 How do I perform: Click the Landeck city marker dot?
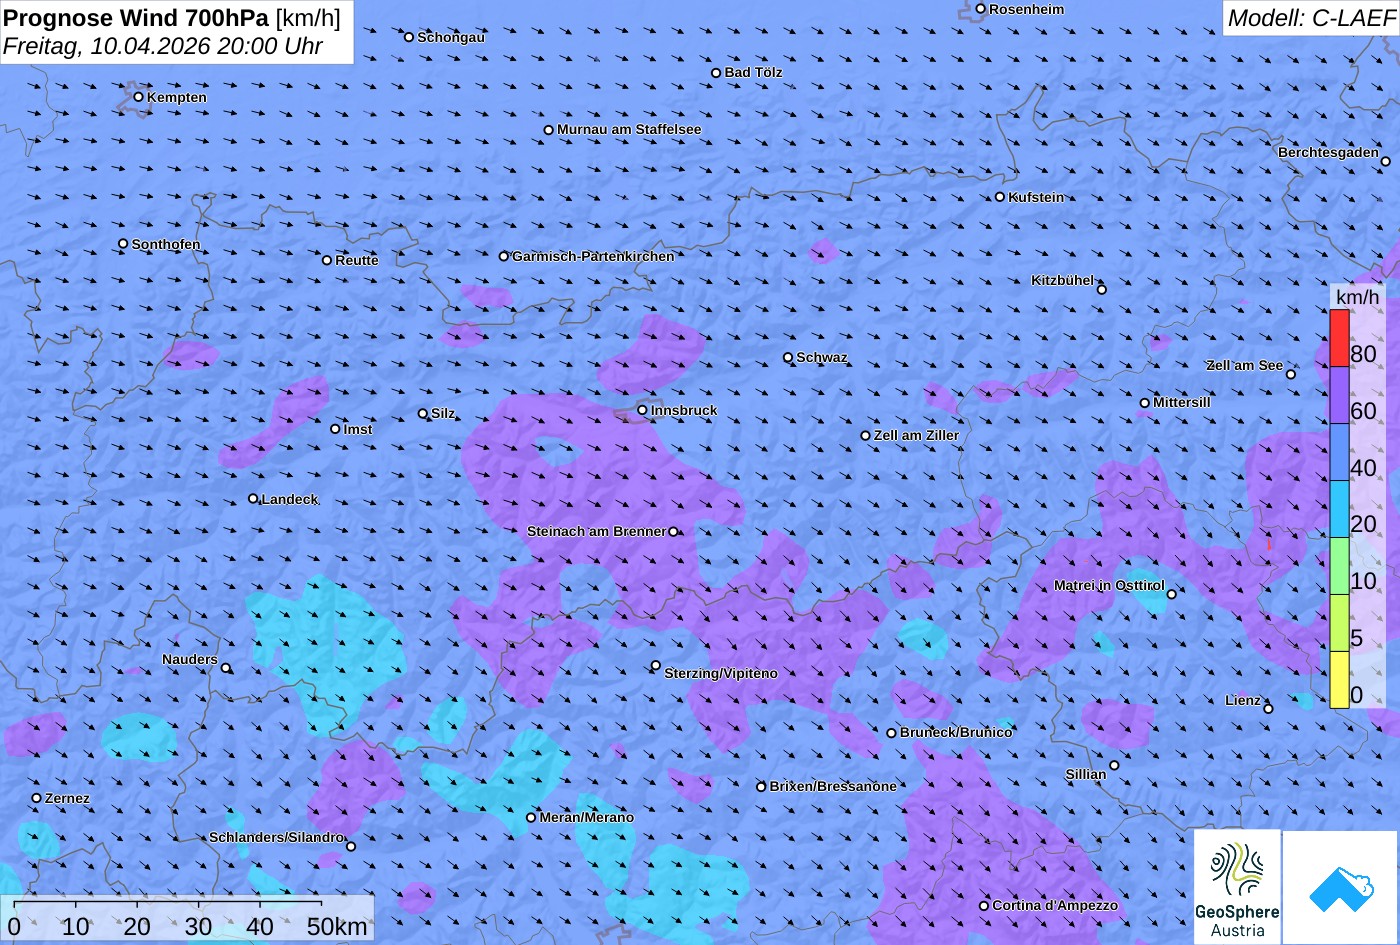(253, 499)
